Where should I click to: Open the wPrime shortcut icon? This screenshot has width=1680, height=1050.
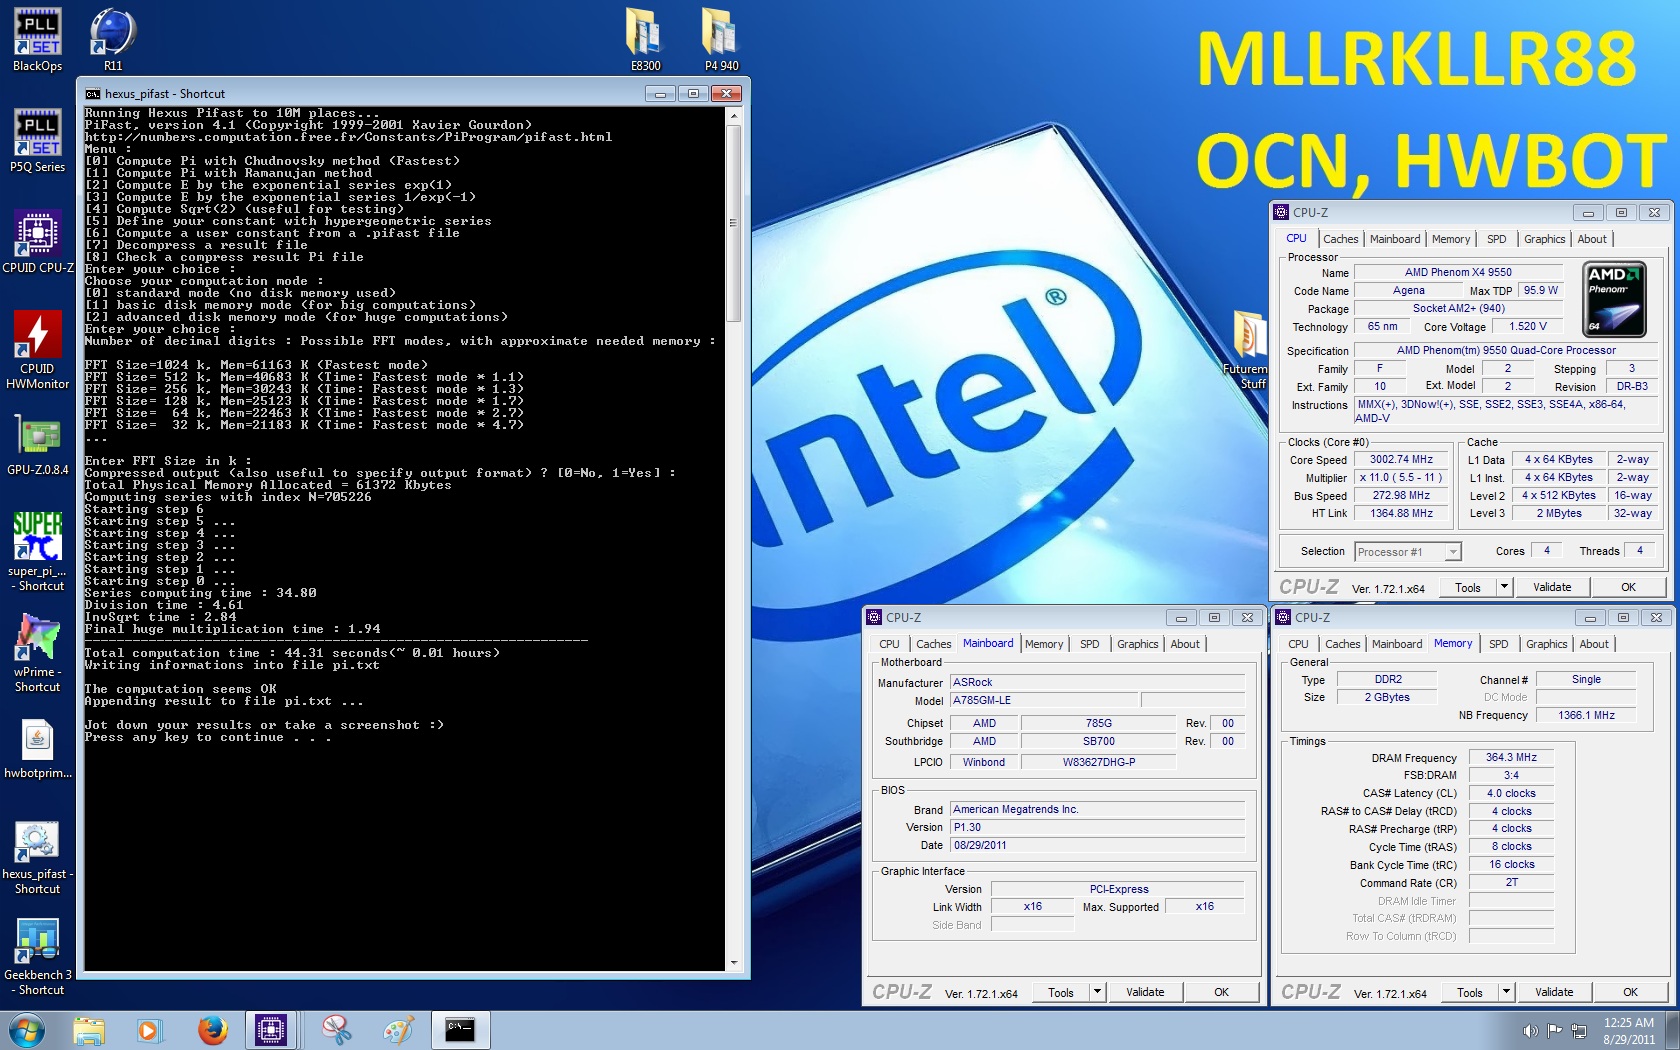37,652
